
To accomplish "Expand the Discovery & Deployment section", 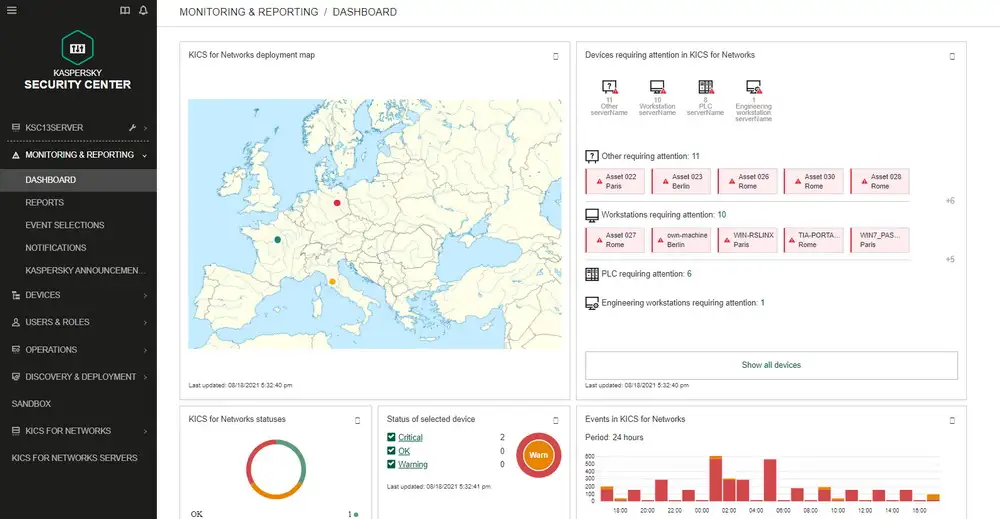I will point(78,377).
